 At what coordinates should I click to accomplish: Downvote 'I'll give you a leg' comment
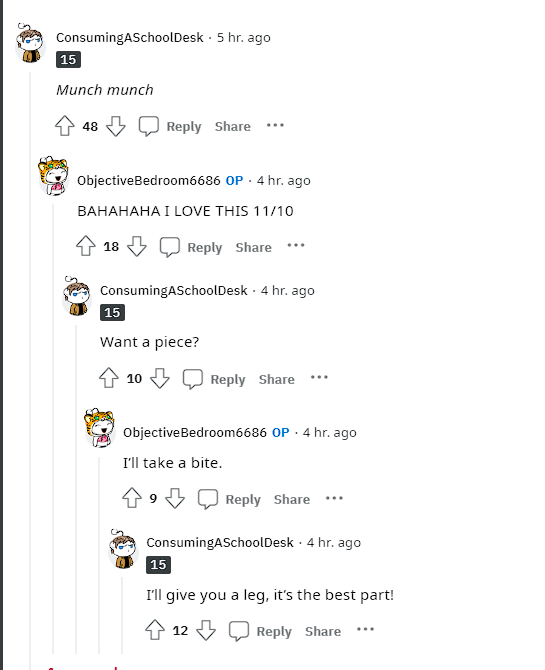tap(206, 630)
